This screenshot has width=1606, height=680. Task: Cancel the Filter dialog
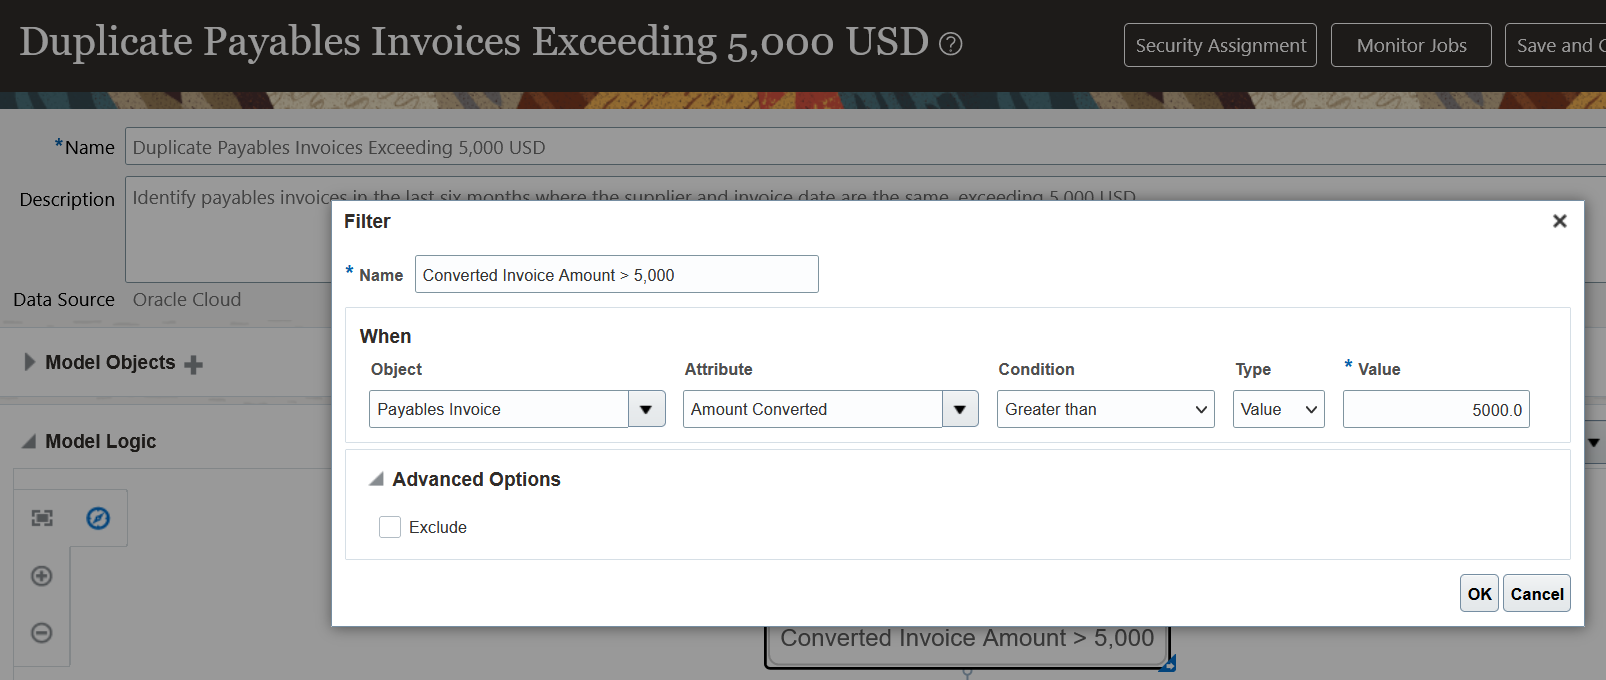[x=1536, y=593]
